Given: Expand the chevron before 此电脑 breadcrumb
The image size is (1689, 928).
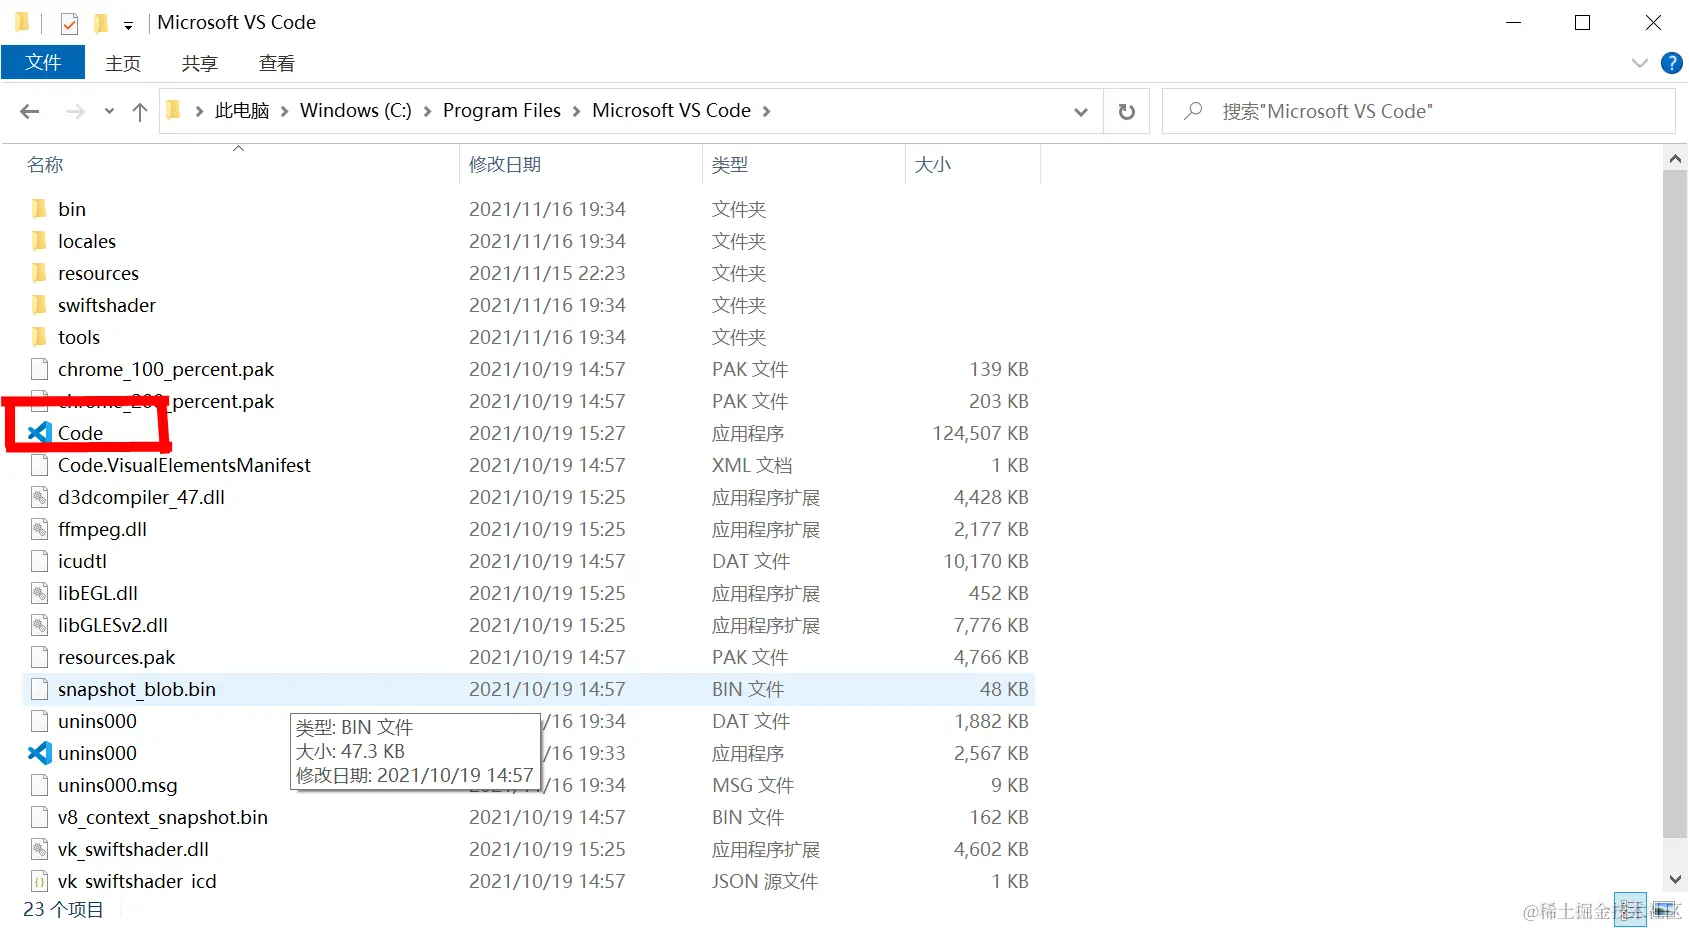Looking at the screenshot, I should (199, 111).
